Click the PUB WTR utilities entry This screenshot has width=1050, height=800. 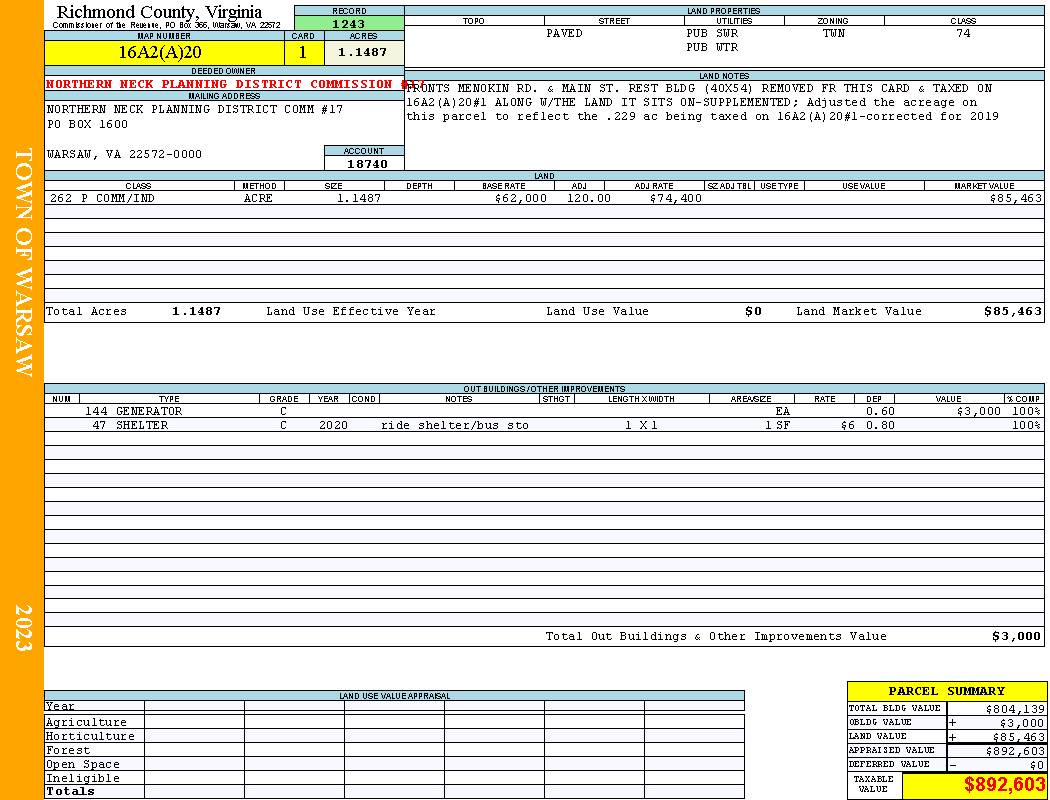tap(712, 48)
